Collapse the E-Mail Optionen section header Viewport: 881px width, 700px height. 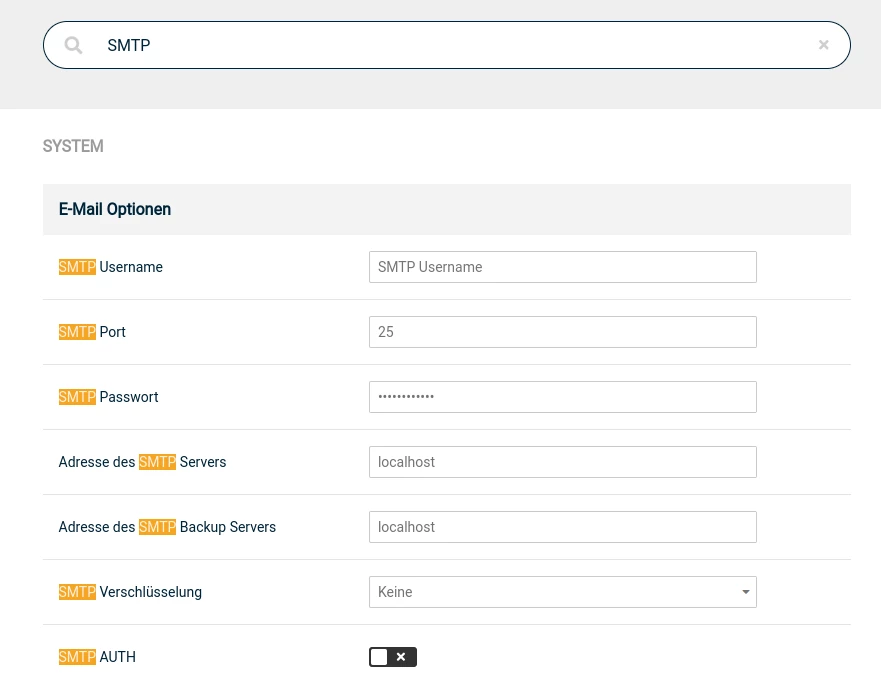[447, 210]
